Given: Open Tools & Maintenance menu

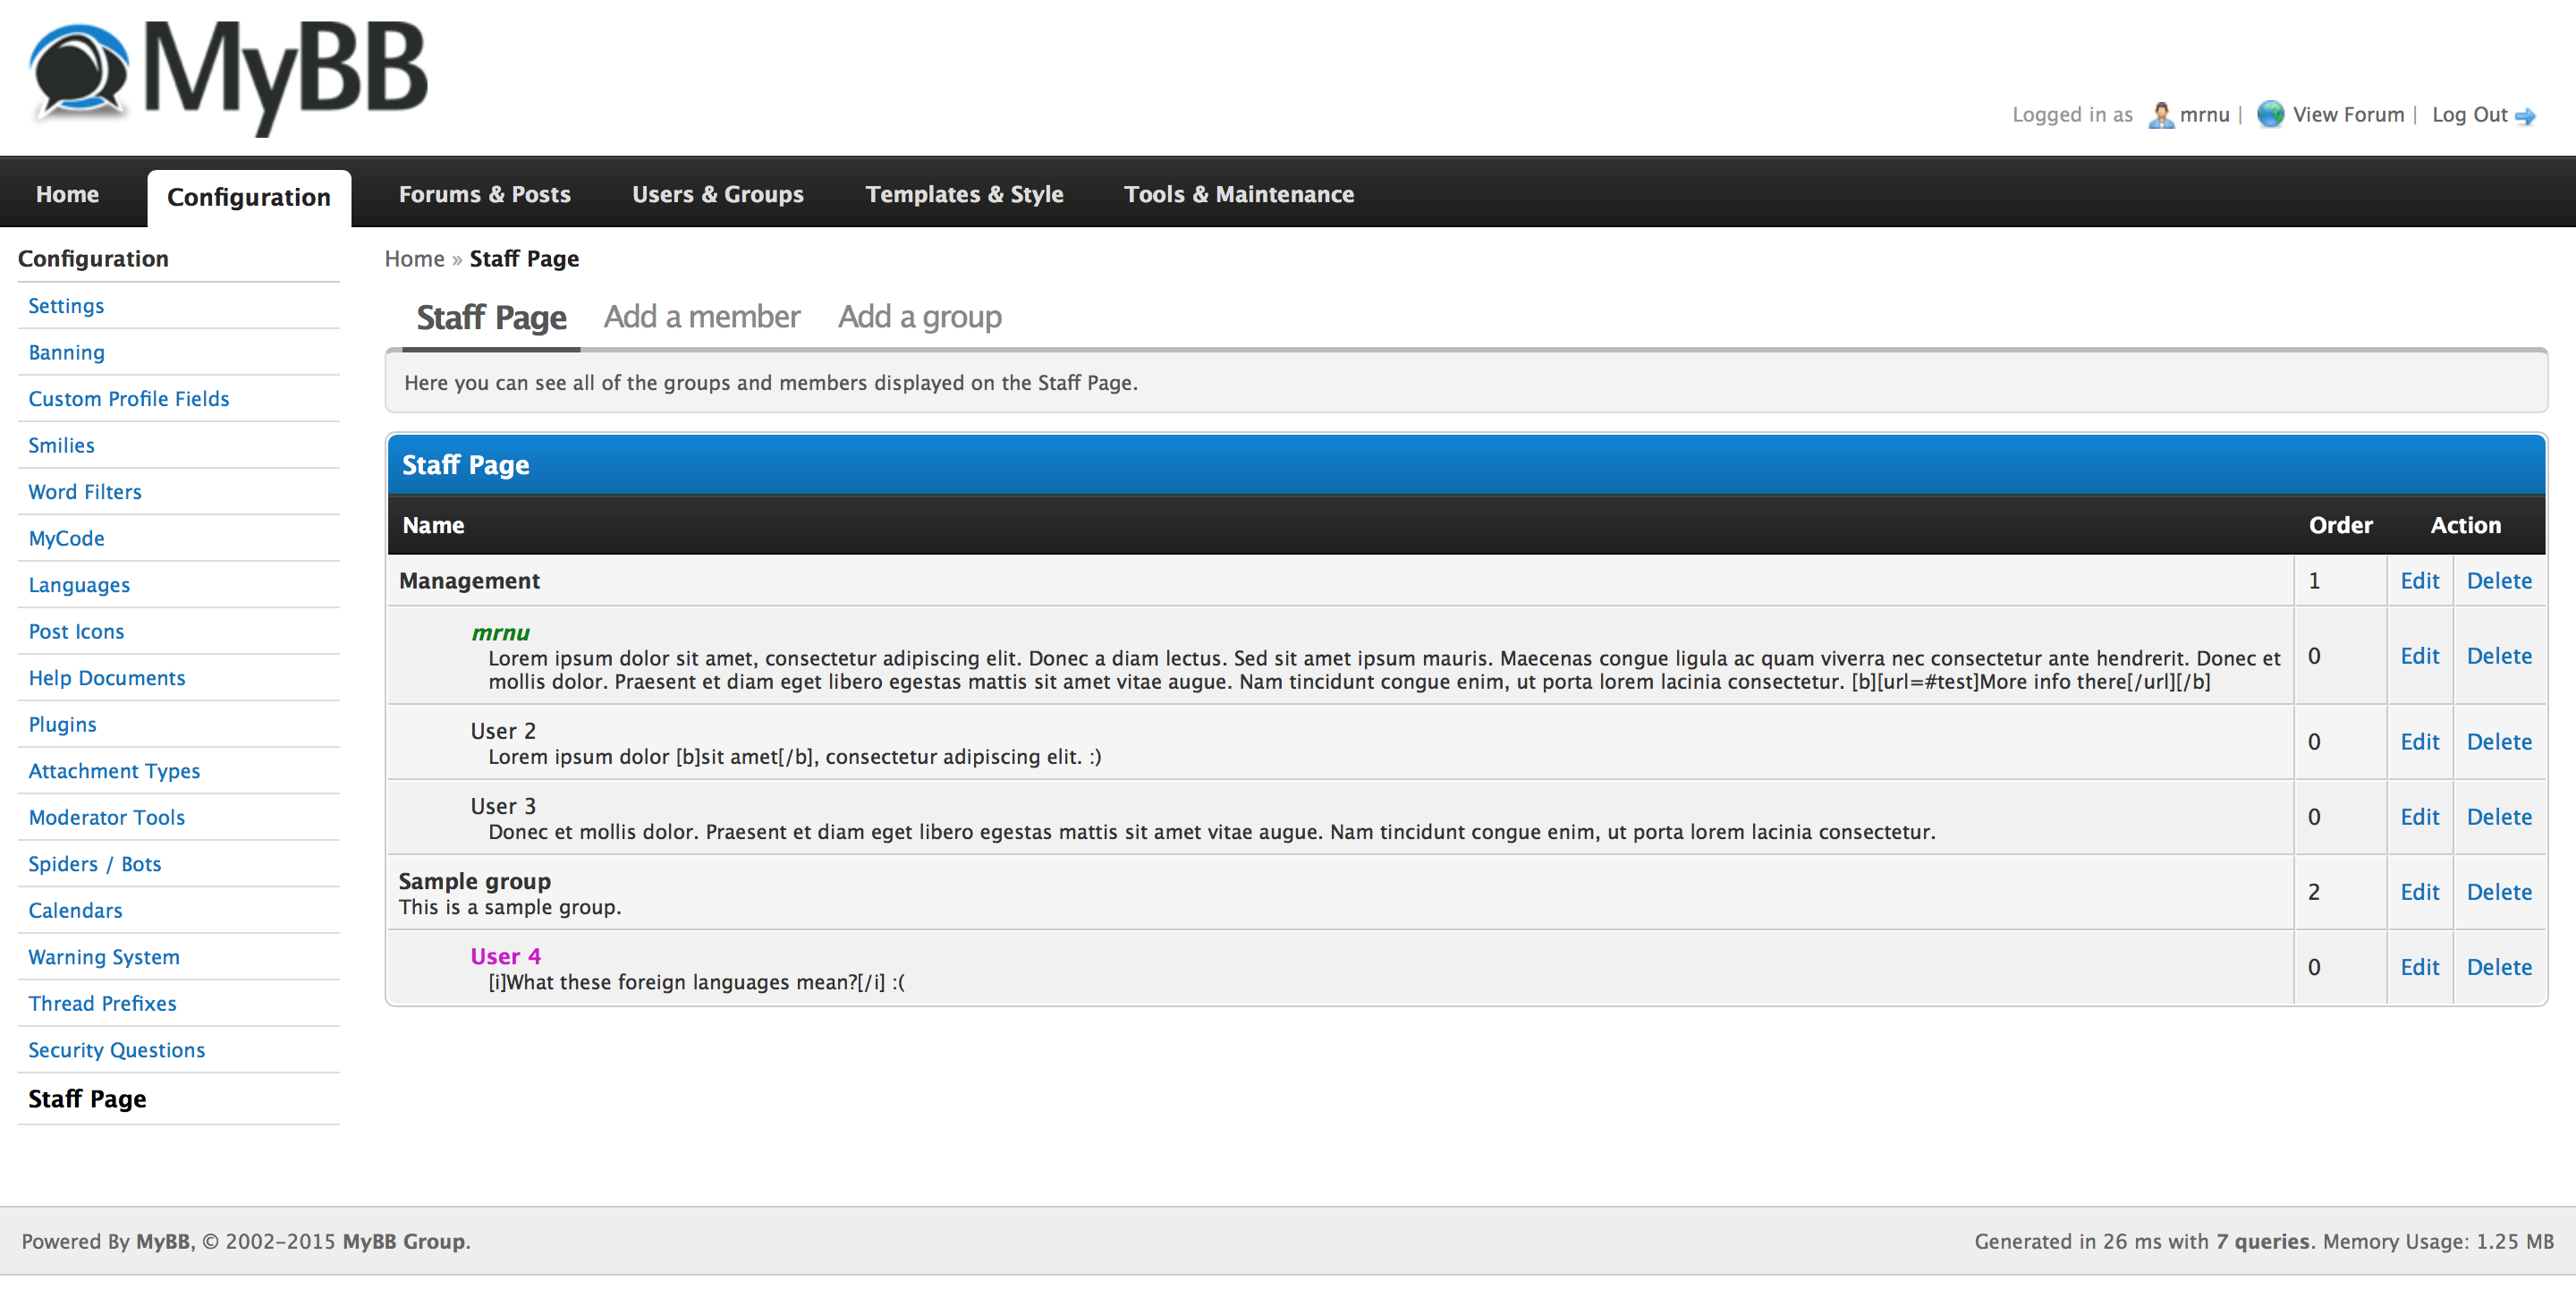Looking at the screenshot, I should pyautogui.click(x=1238, y=194).
